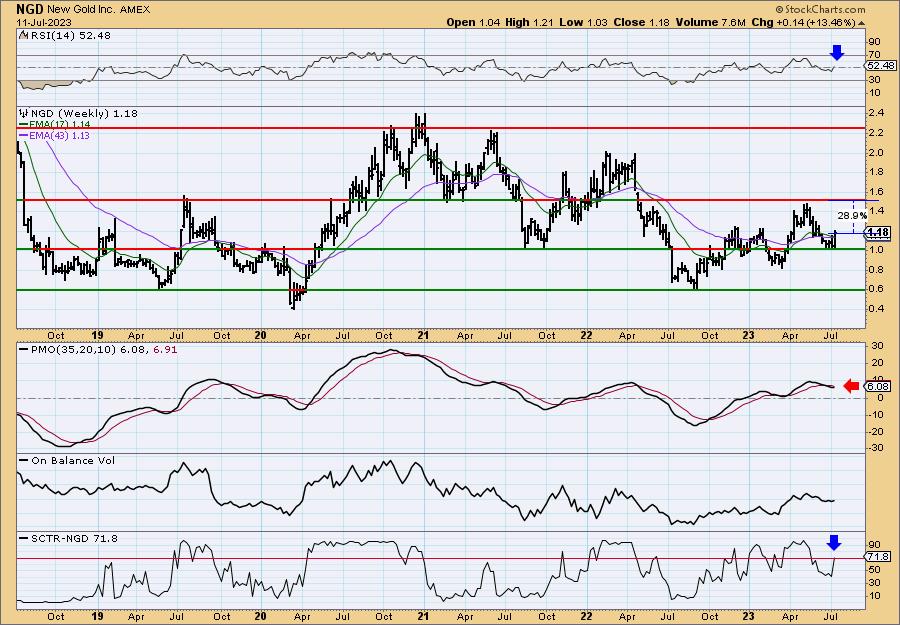The height and width of the screenshot is (625, 900).
Task: Click the 'EMA(43) 1.13' legend entry
Action: point(54,135)
